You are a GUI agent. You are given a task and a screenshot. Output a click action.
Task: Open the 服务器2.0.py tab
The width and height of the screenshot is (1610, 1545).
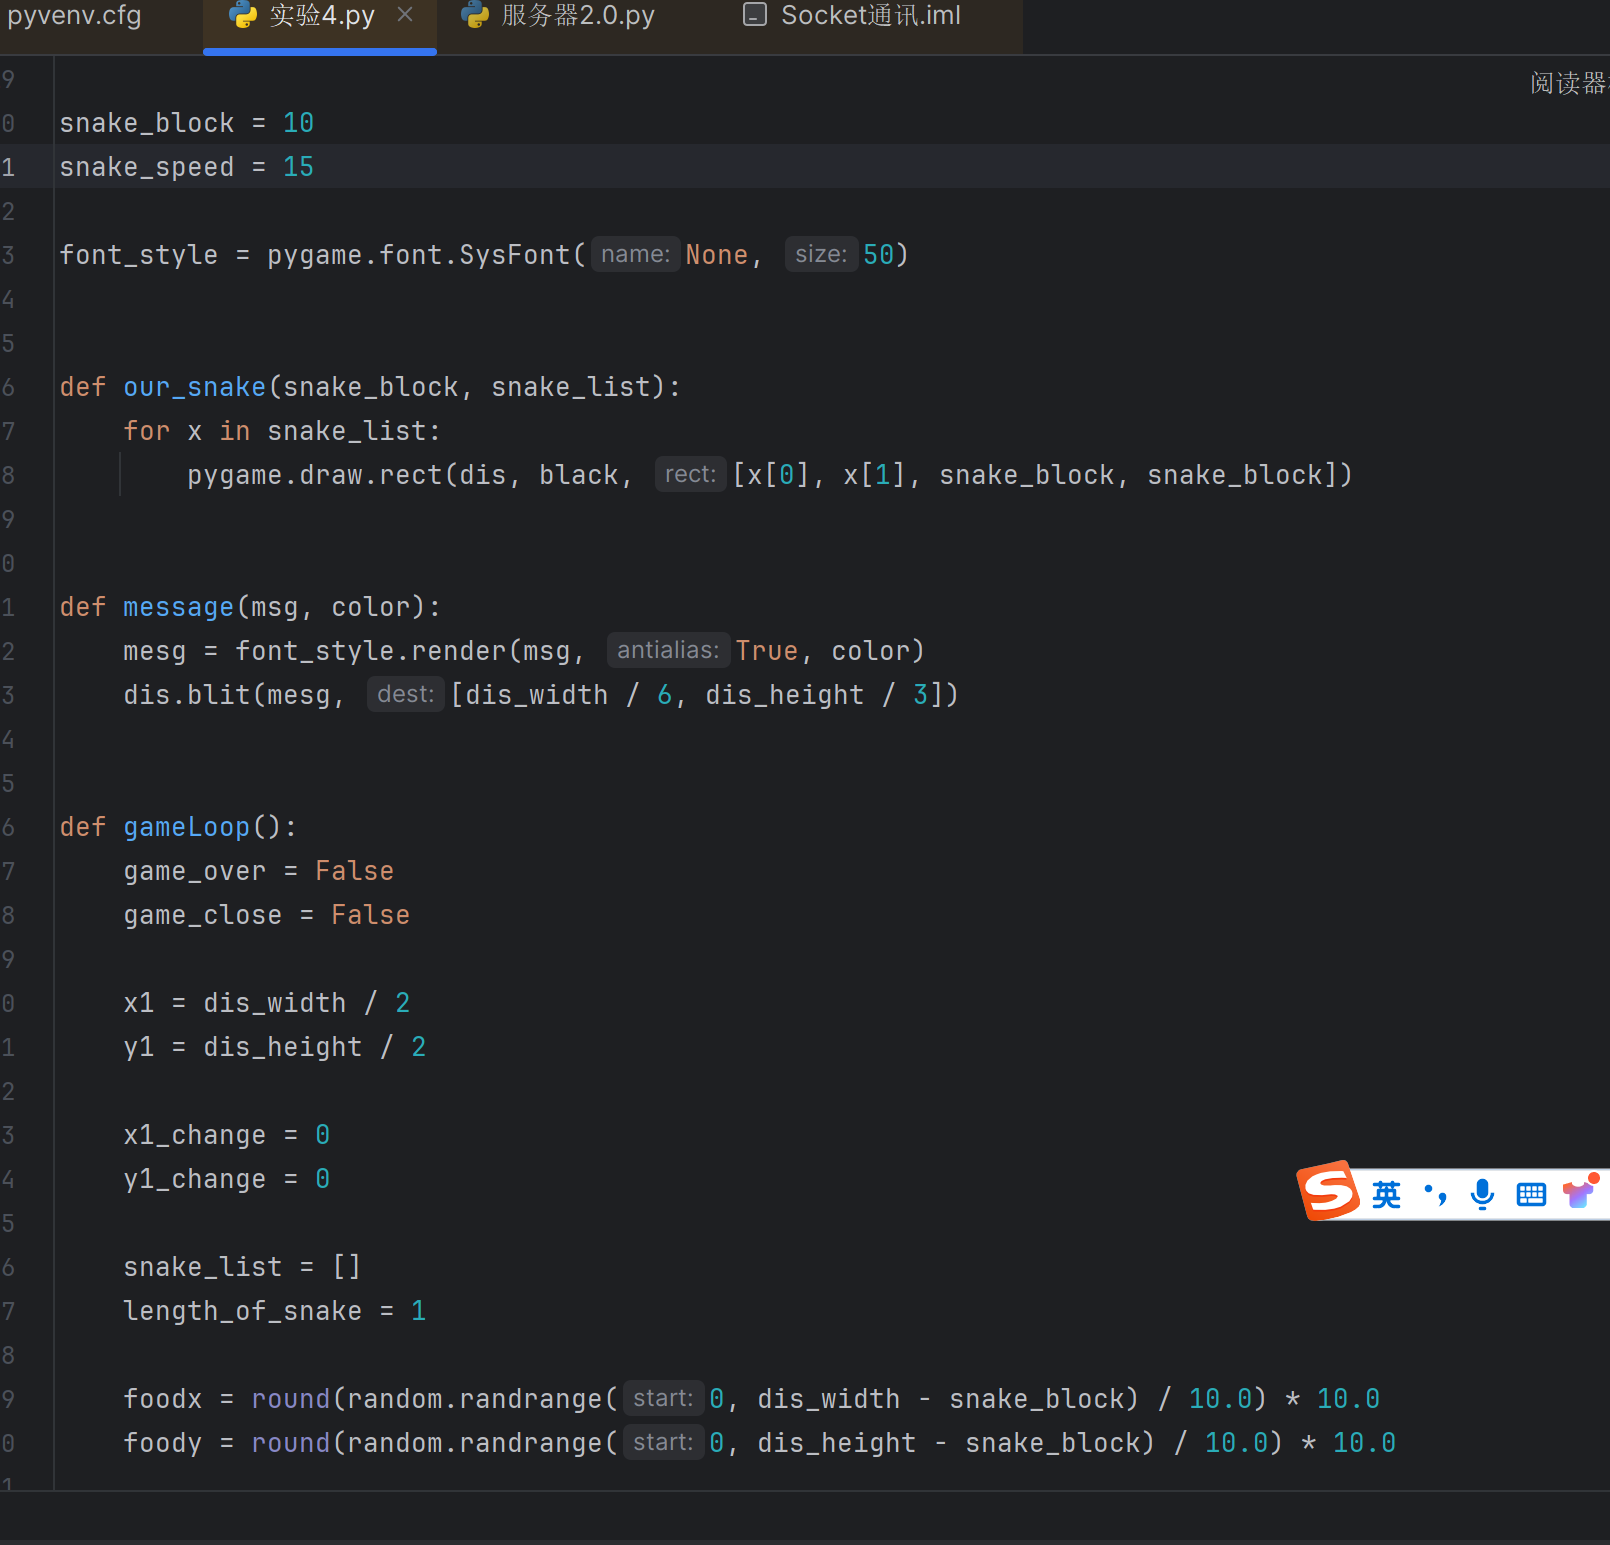click(577, 15)
